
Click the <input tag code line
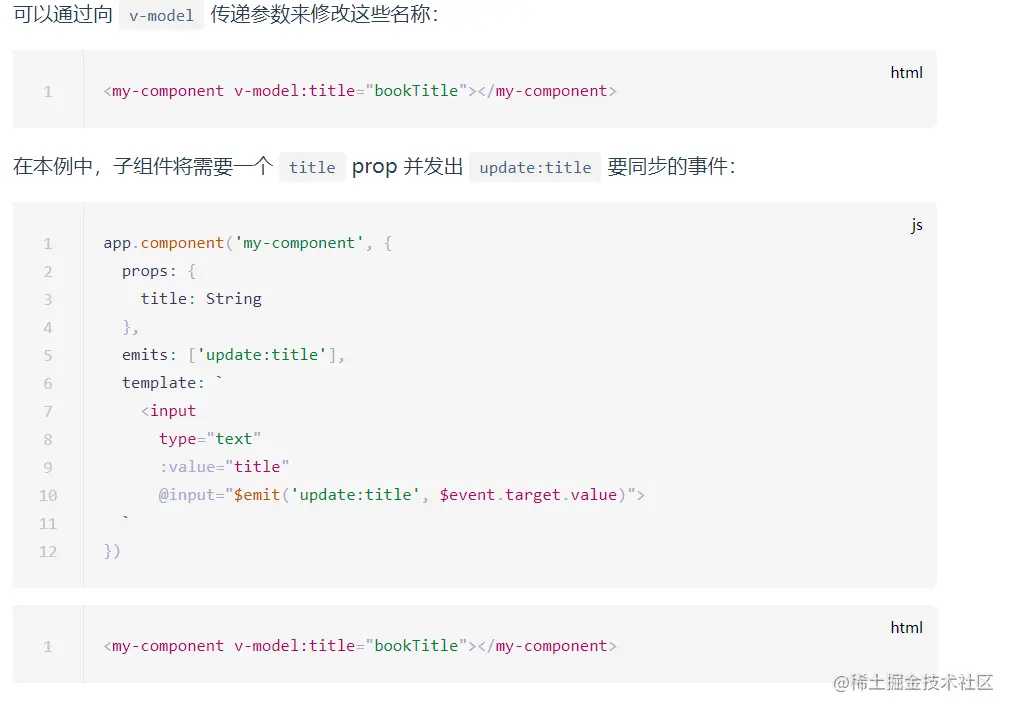(168, 411)
